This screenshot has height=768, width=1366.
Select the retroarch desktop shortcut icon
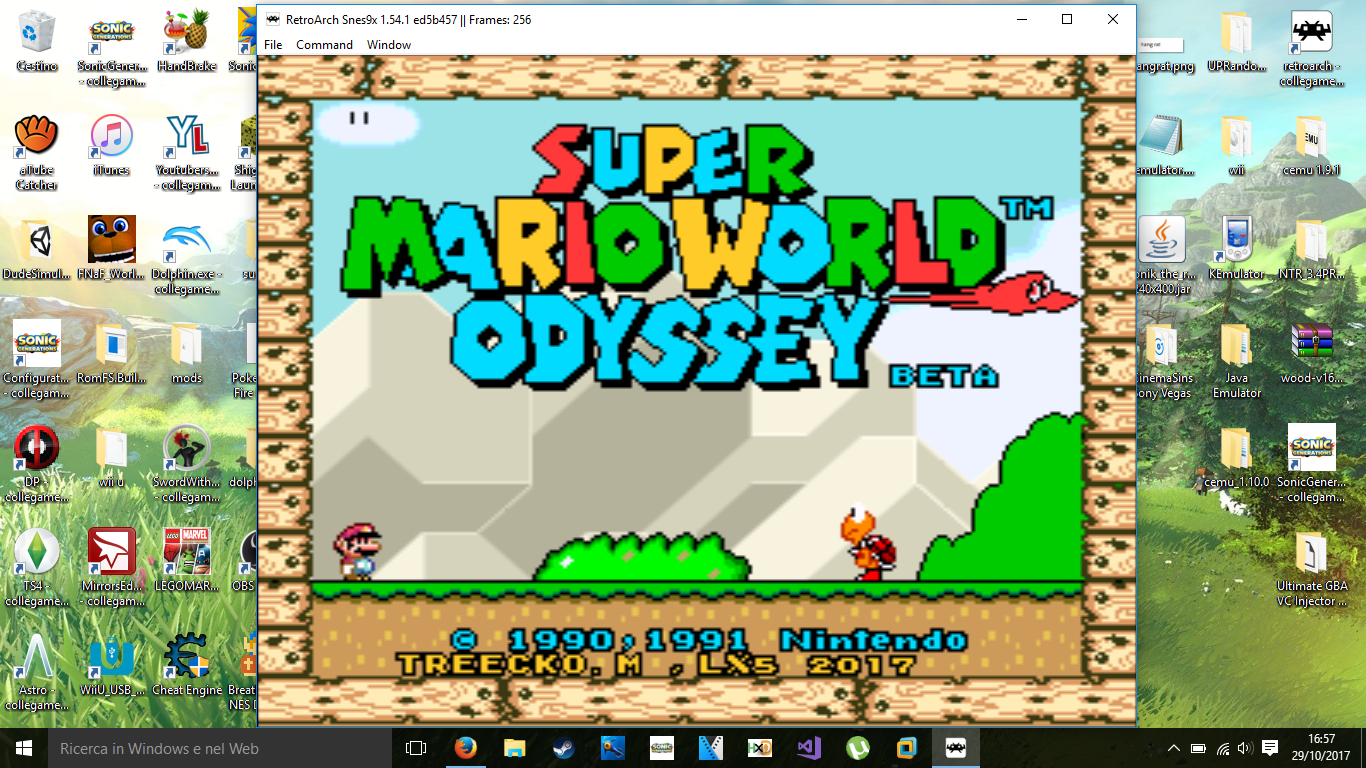(1311, 48)
